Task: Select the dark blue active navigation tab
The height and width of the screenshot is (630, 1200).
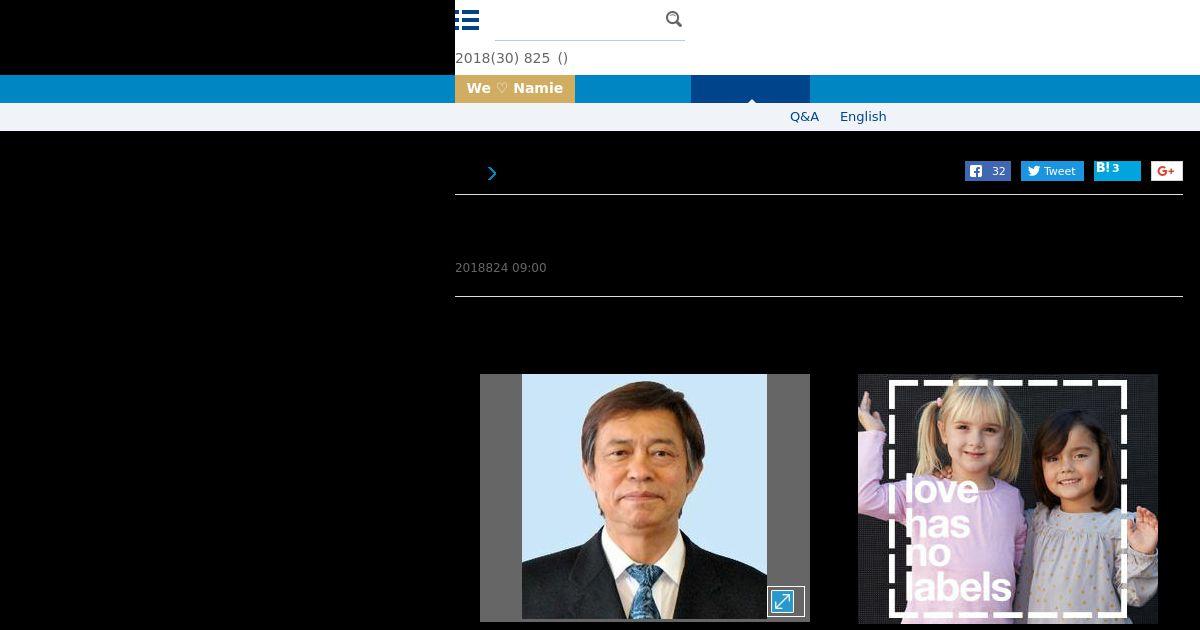Action: point(750,89)
